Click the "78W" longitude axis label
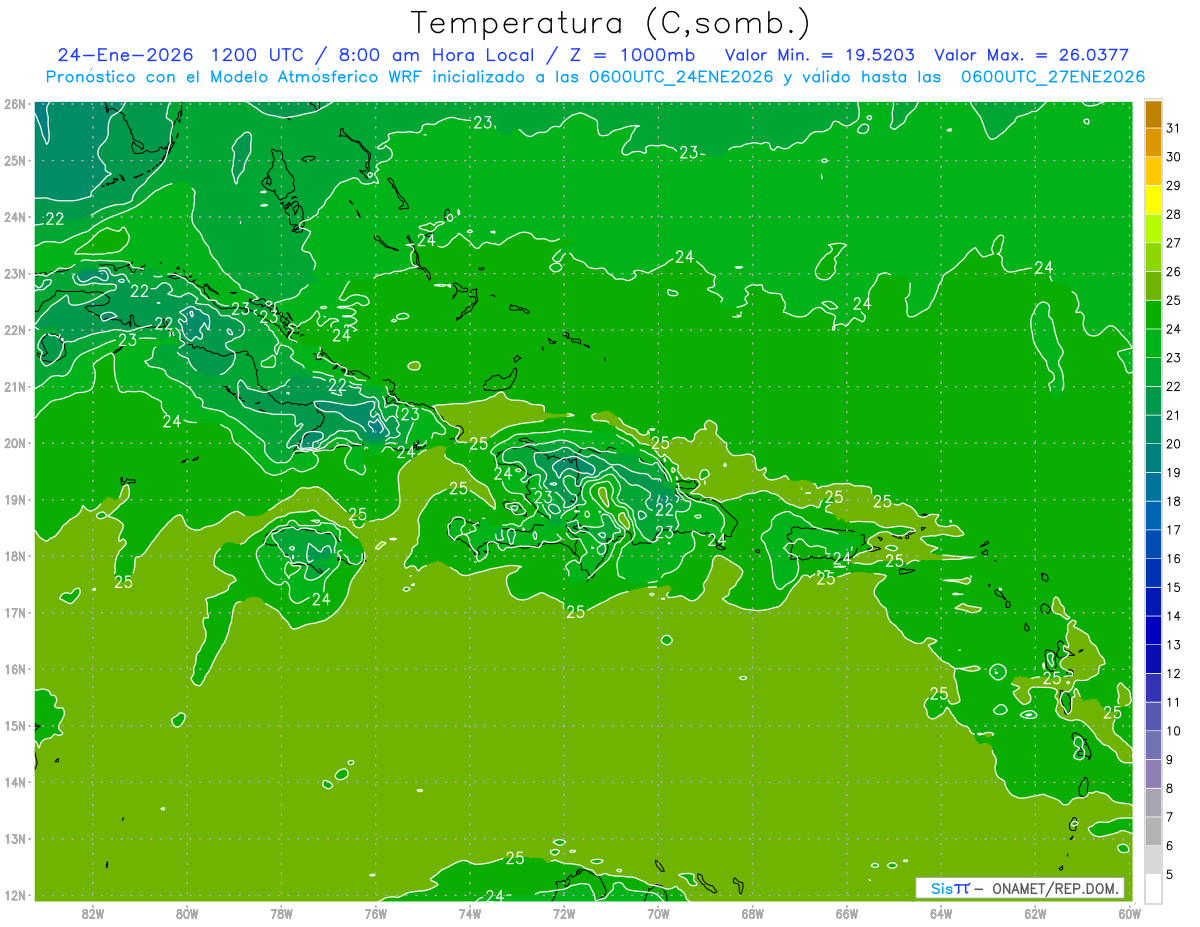Image resolution: width=1200 pixels, height=927 pixels. [x=281, y=913]
